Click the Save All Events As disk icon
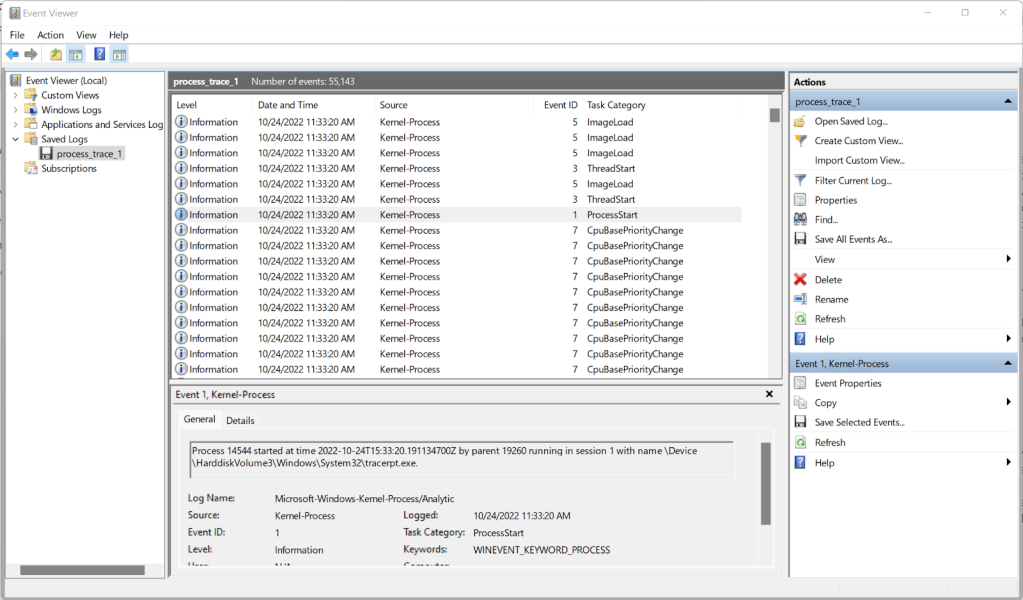Viewport: 1023px width, 600px height. (x=800, y=239)
